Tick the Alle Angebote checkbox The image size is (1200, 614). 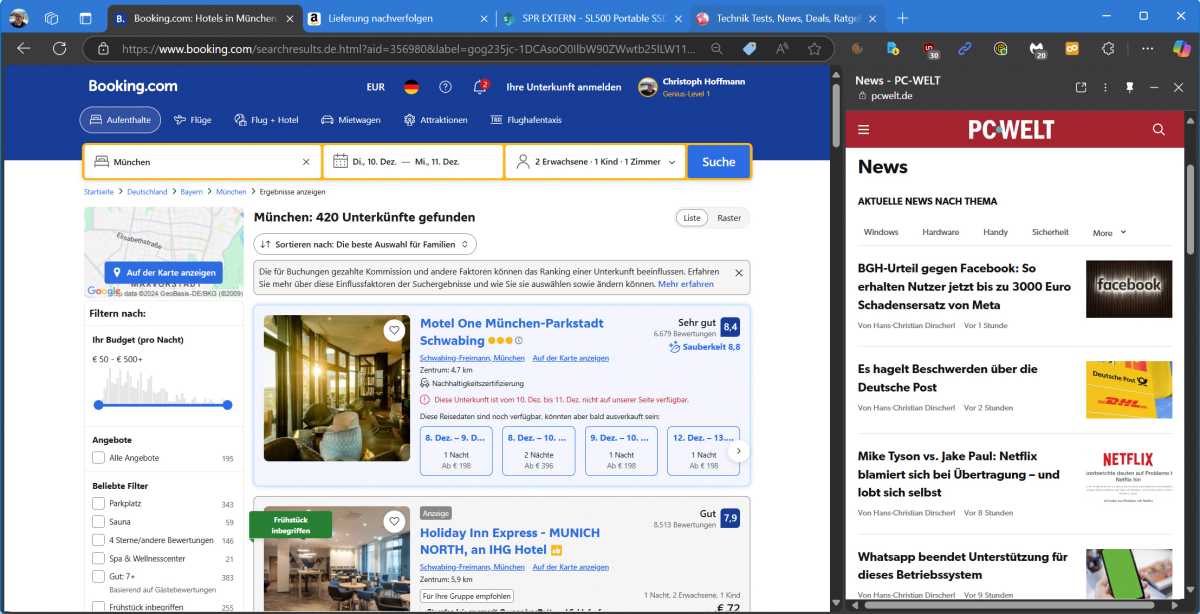[x=98, y=458]
